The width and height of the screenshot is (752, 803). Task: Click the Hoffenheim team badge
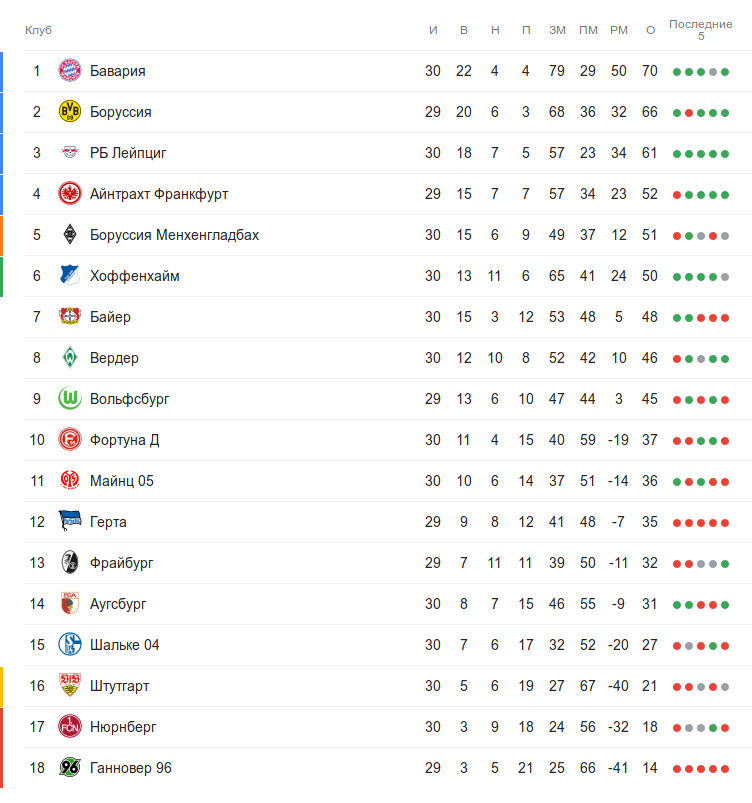tap(69, 276)
